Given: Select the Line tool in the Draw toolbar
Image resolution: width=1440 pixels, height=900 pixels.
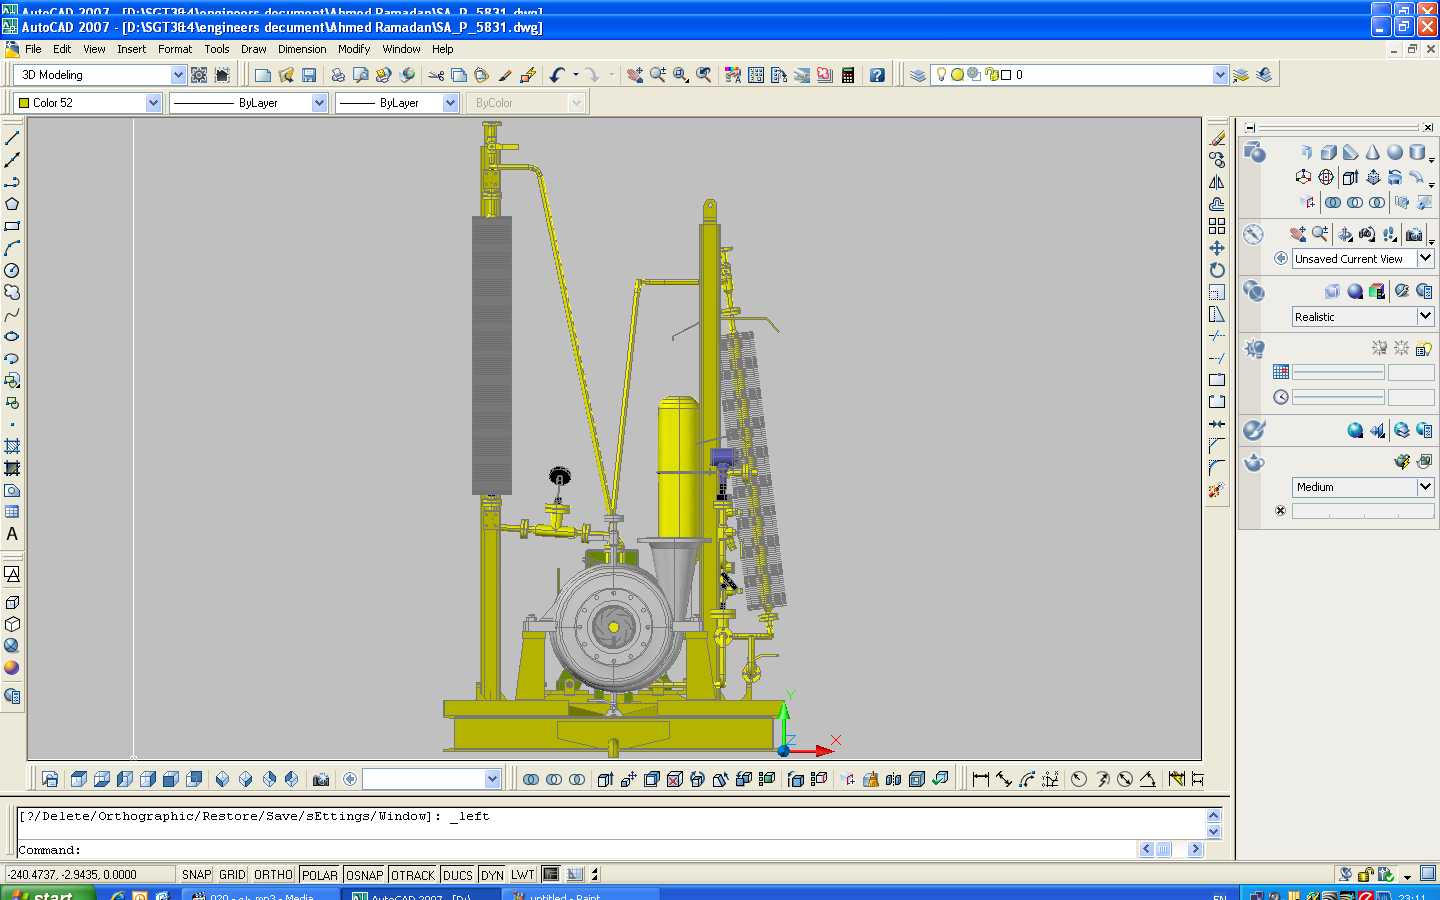Looking at the screenshot, I should coord(12,138).
